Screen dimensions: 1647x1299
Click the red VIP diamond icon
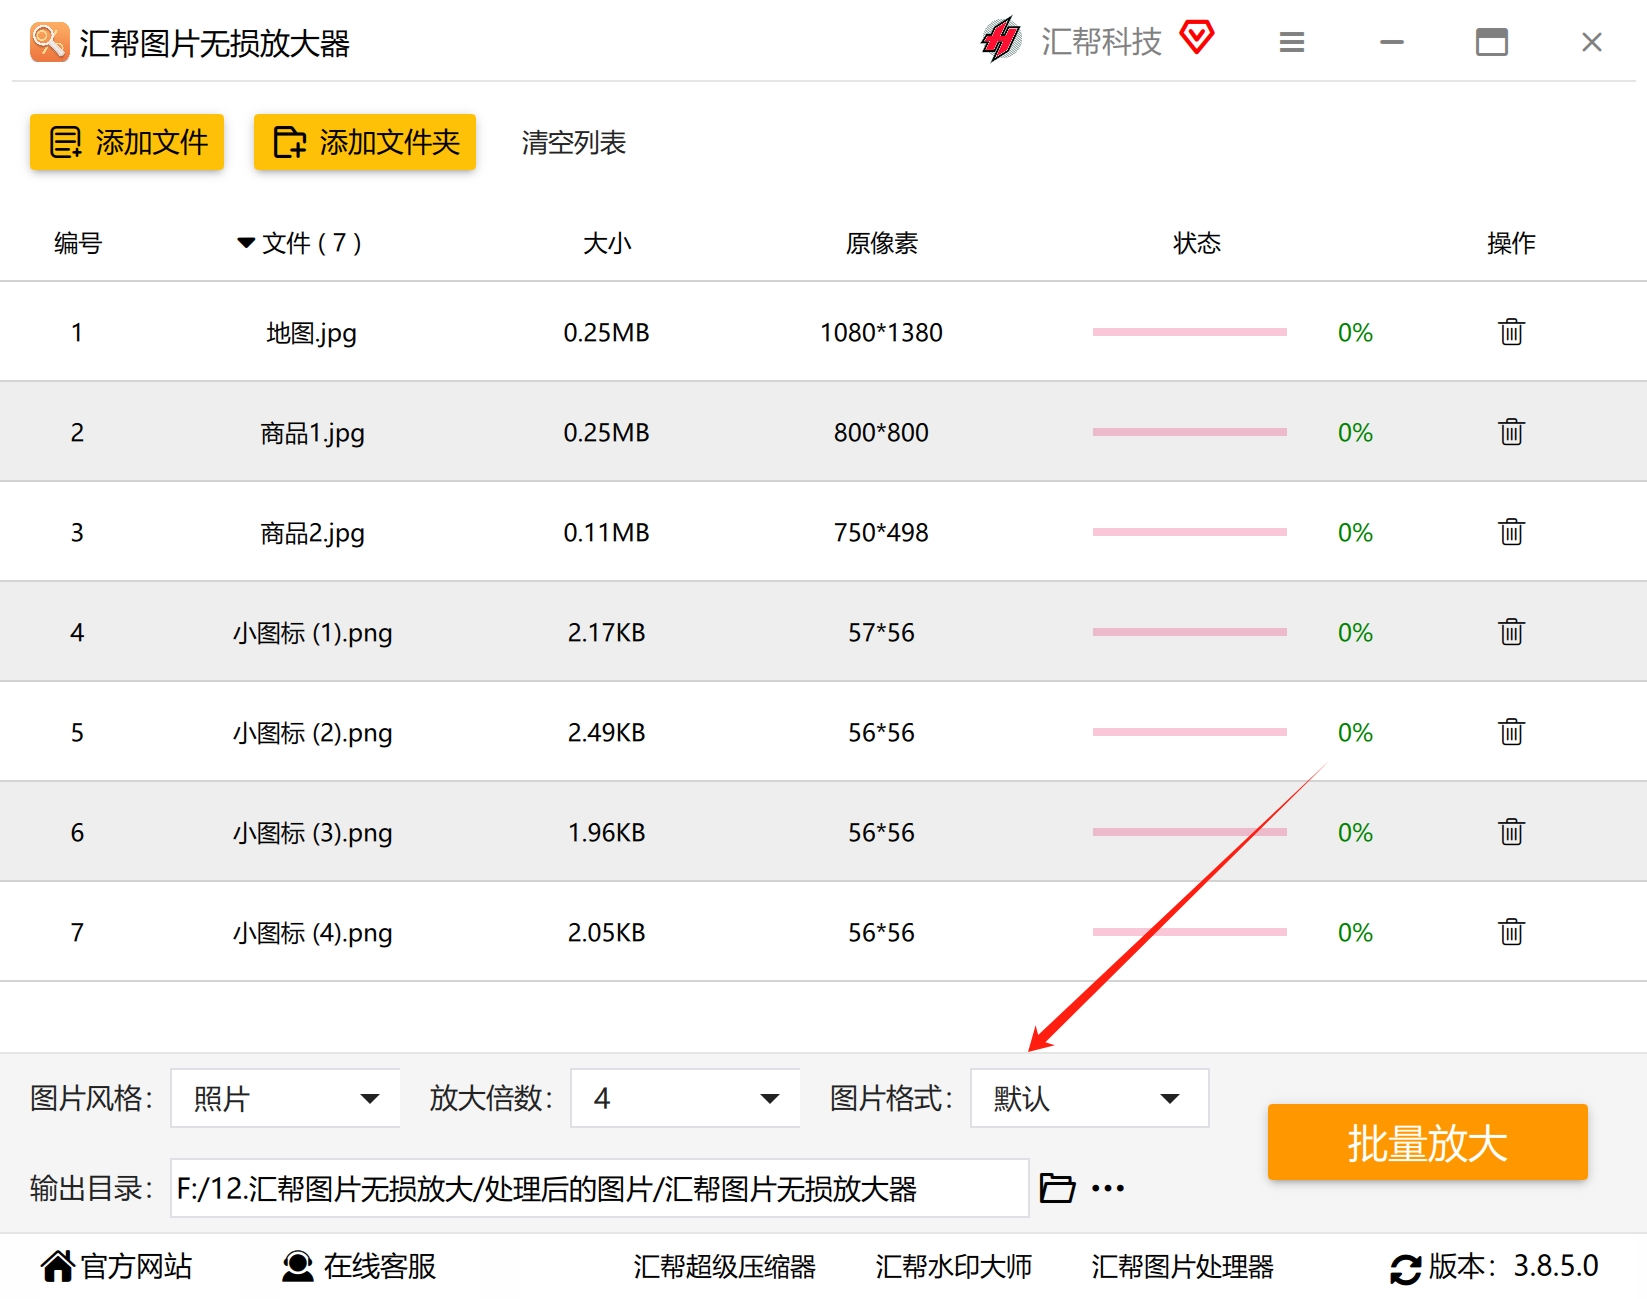coord(1197,38)
